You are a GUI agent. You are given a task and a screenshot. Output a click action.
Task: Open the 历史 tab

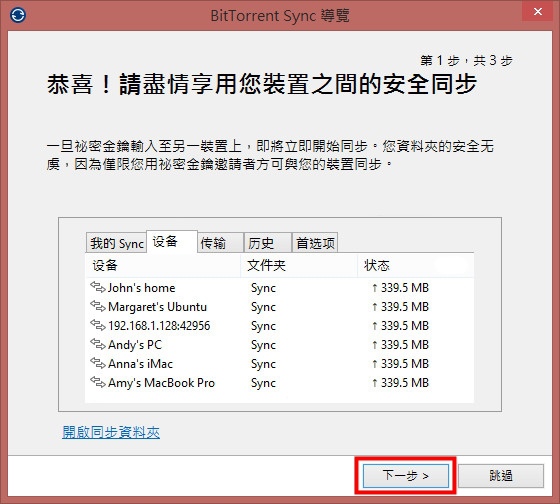tap(268, 243)
